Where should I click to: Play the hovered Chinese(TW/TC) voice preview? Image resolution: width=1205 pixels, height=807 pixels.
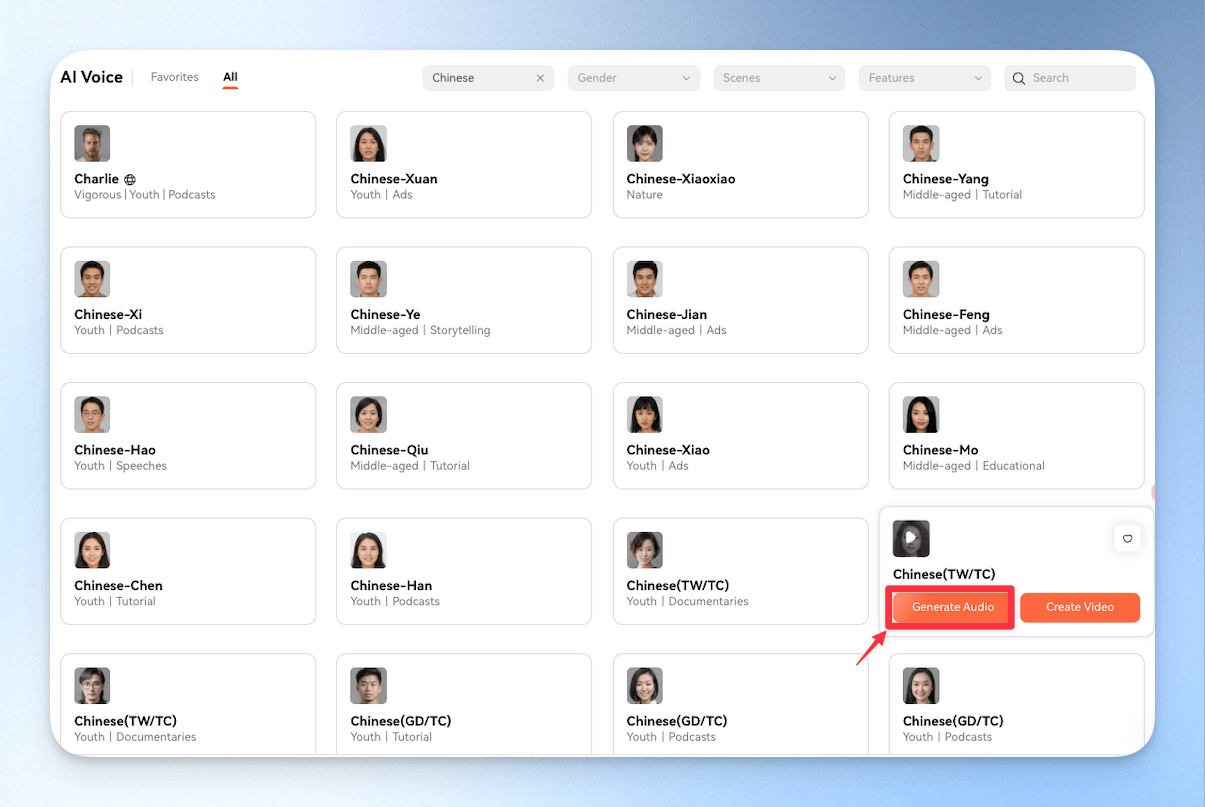[911, 538]
